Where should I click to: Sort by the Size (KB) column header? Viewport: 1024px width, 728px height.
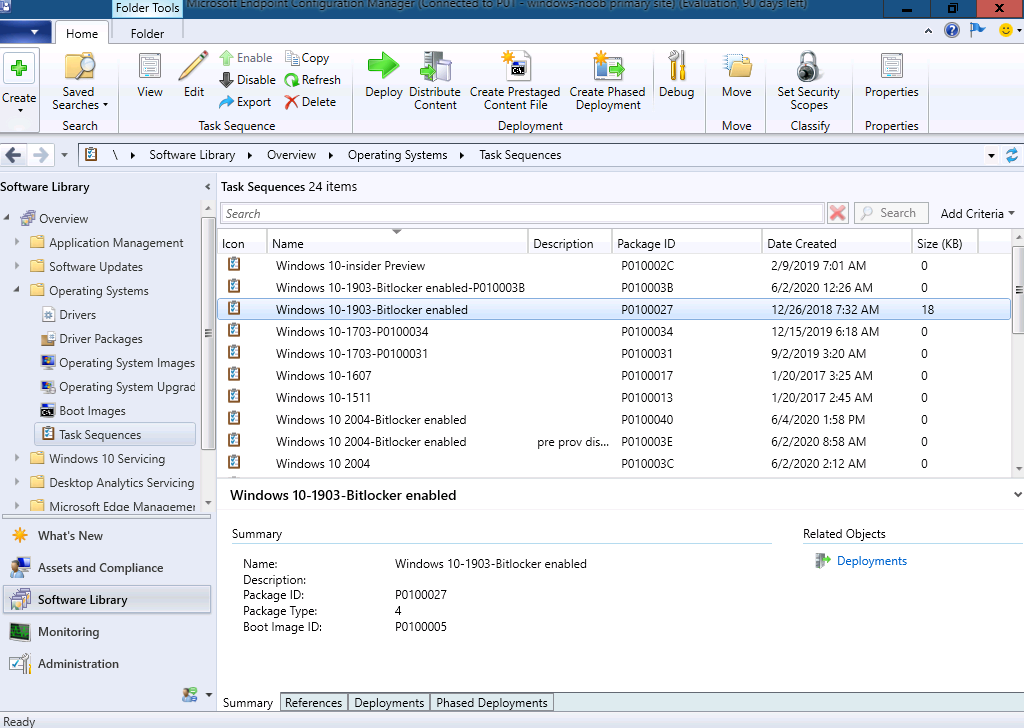pos(944,243)
